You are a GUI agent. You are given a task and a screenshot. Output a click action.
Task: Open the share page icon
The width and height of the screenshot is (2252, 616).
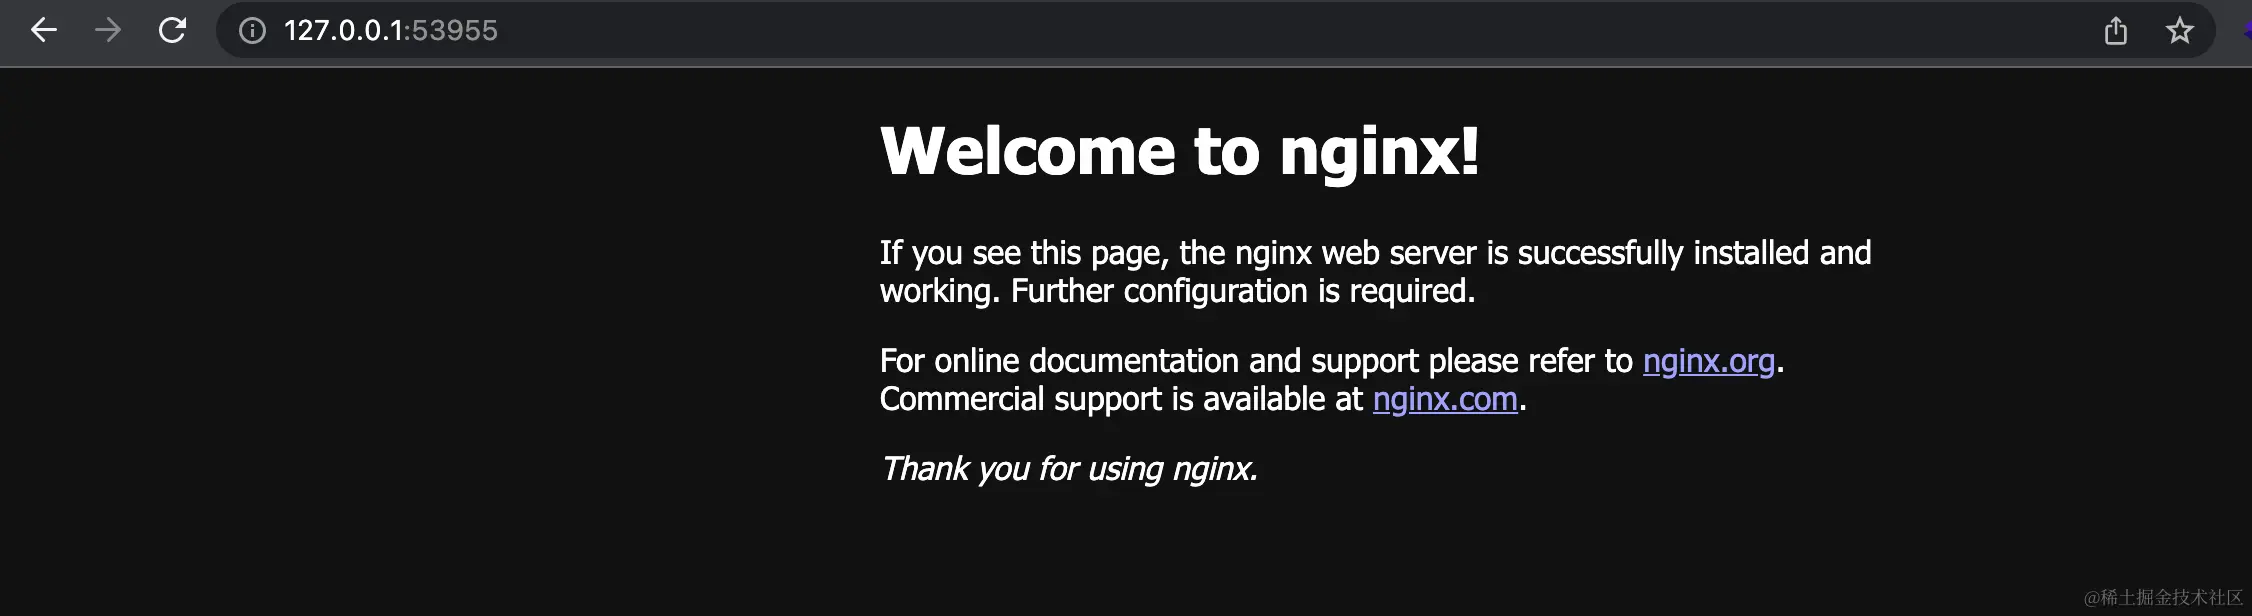[2115, 31]
